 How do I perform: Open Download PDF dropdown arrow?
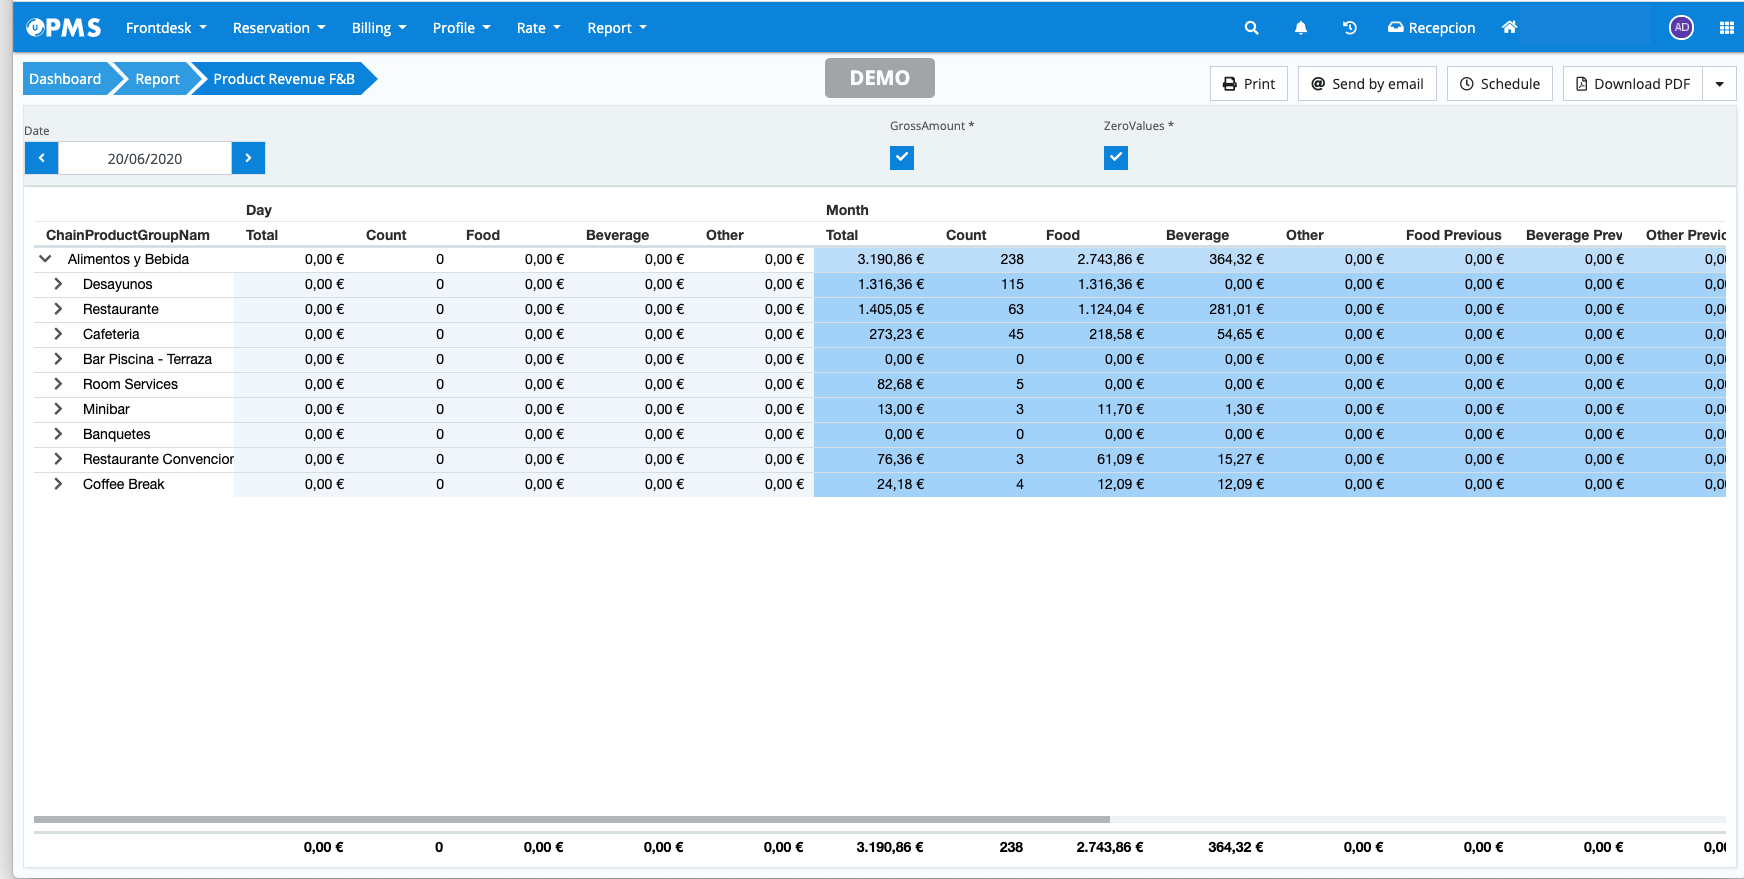[x=1719, y=84]
